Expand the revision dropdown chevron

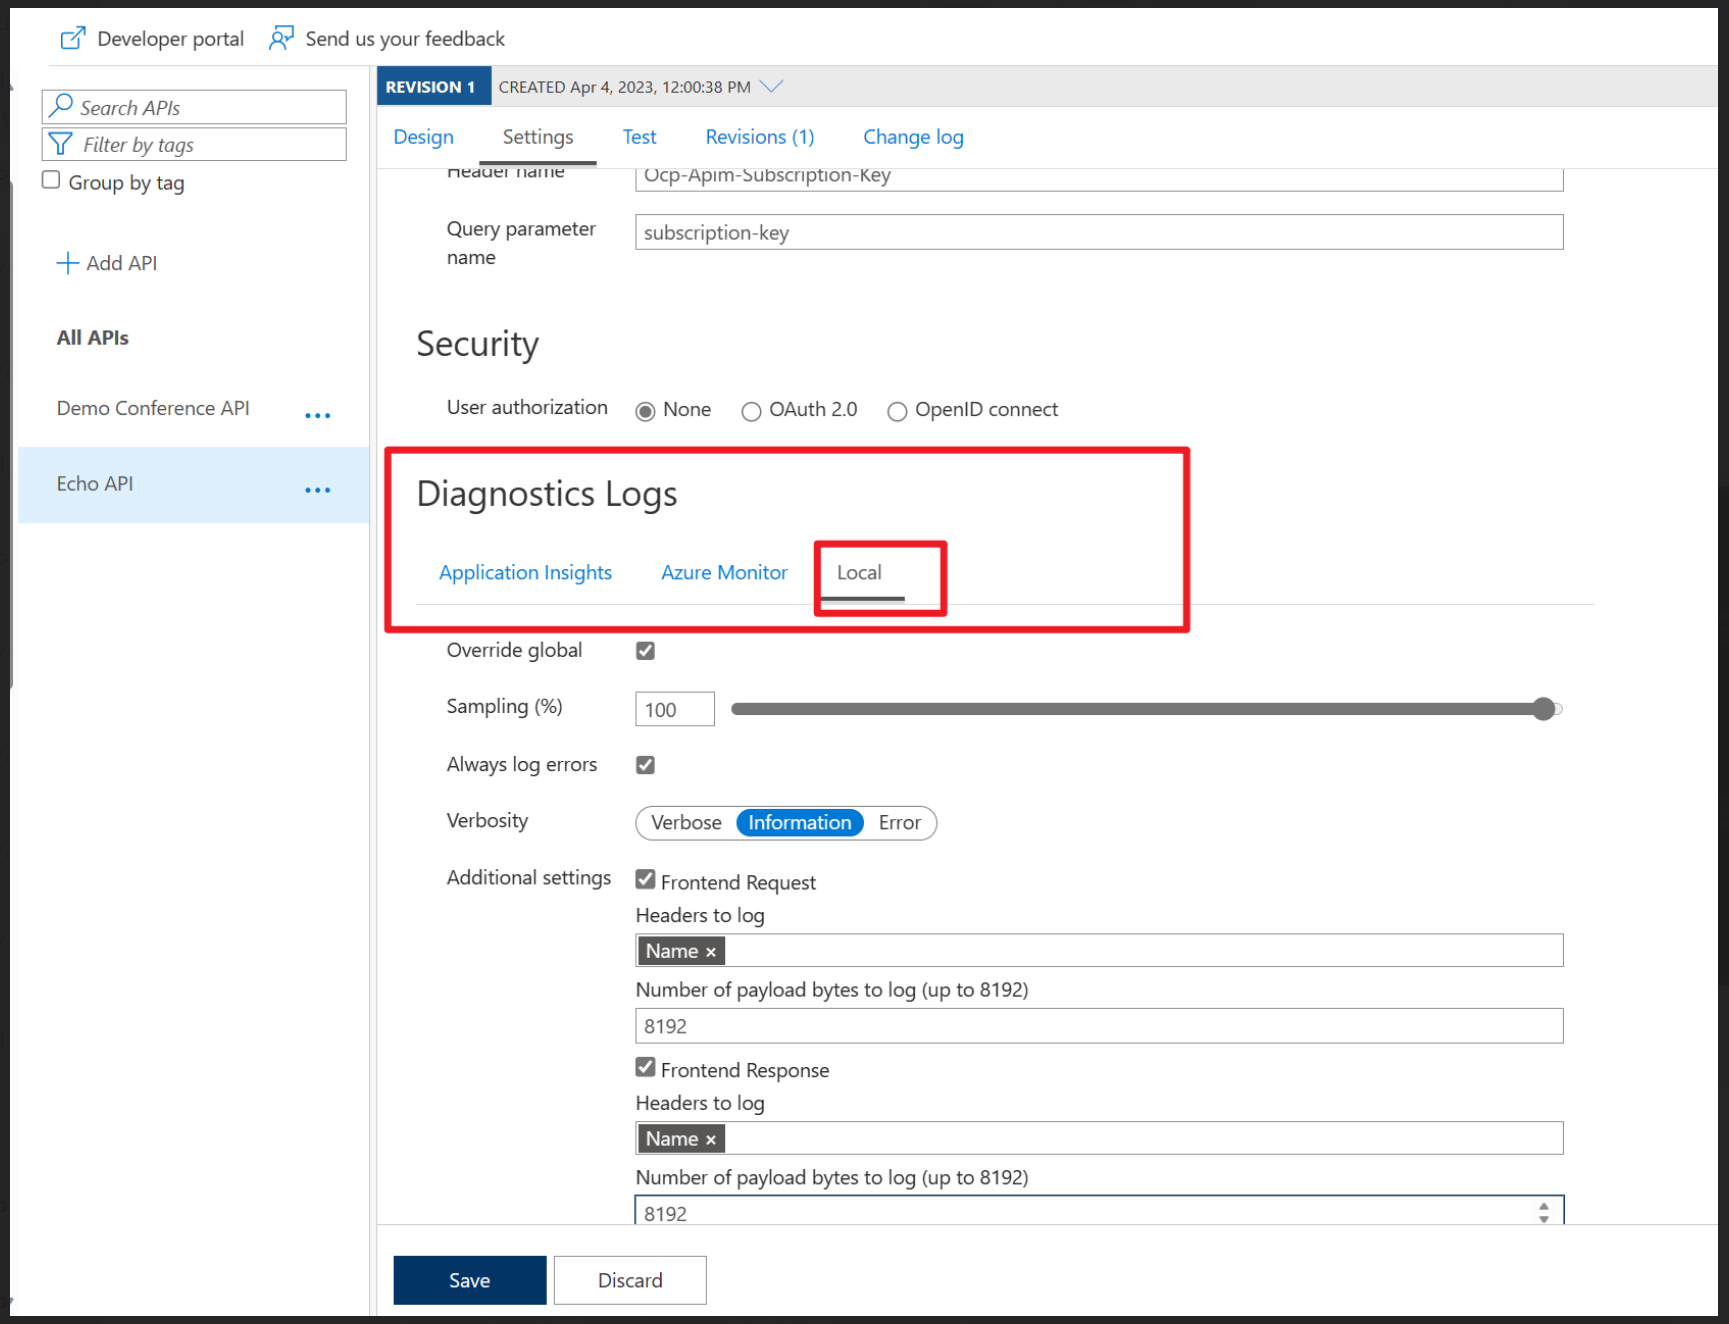coord(771,87)
